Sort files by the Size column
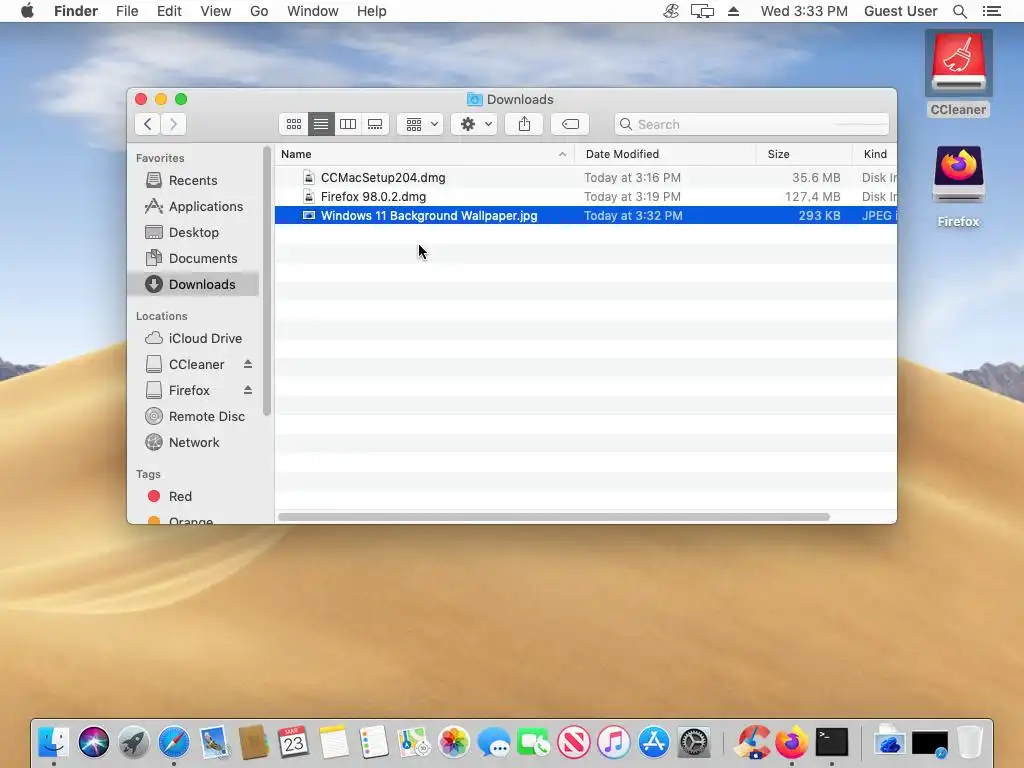 pyautogui.click(x=804, y=154)
